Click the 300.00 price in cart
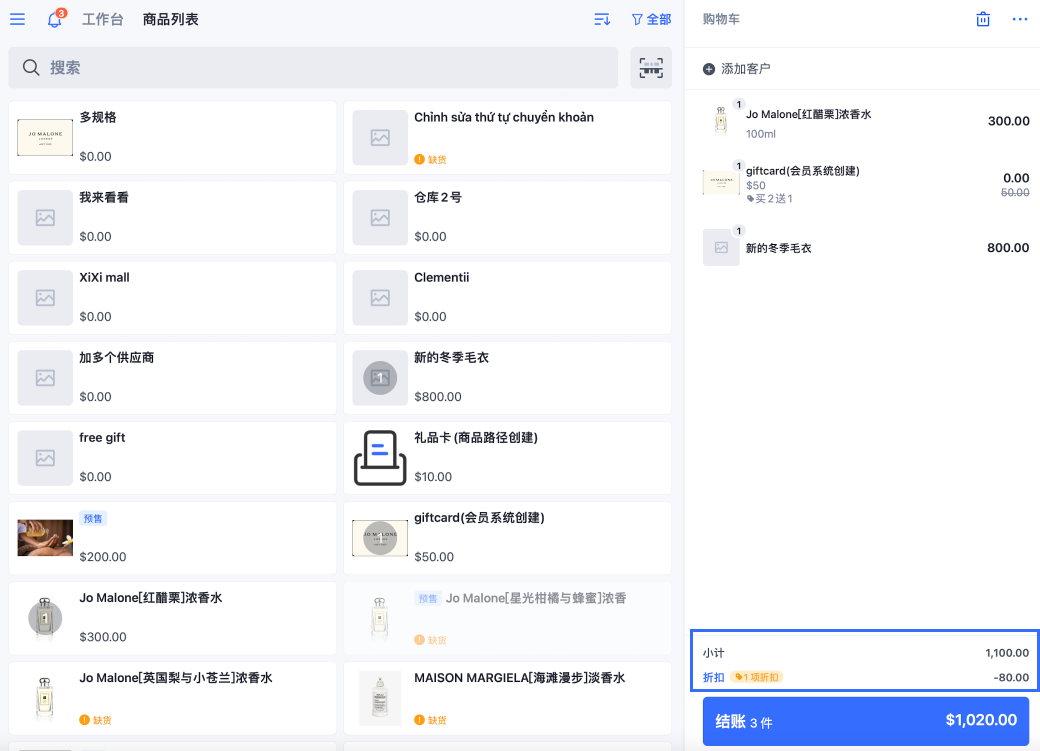The height and width of the screenshot is (751, 1040). [1008, 121]
